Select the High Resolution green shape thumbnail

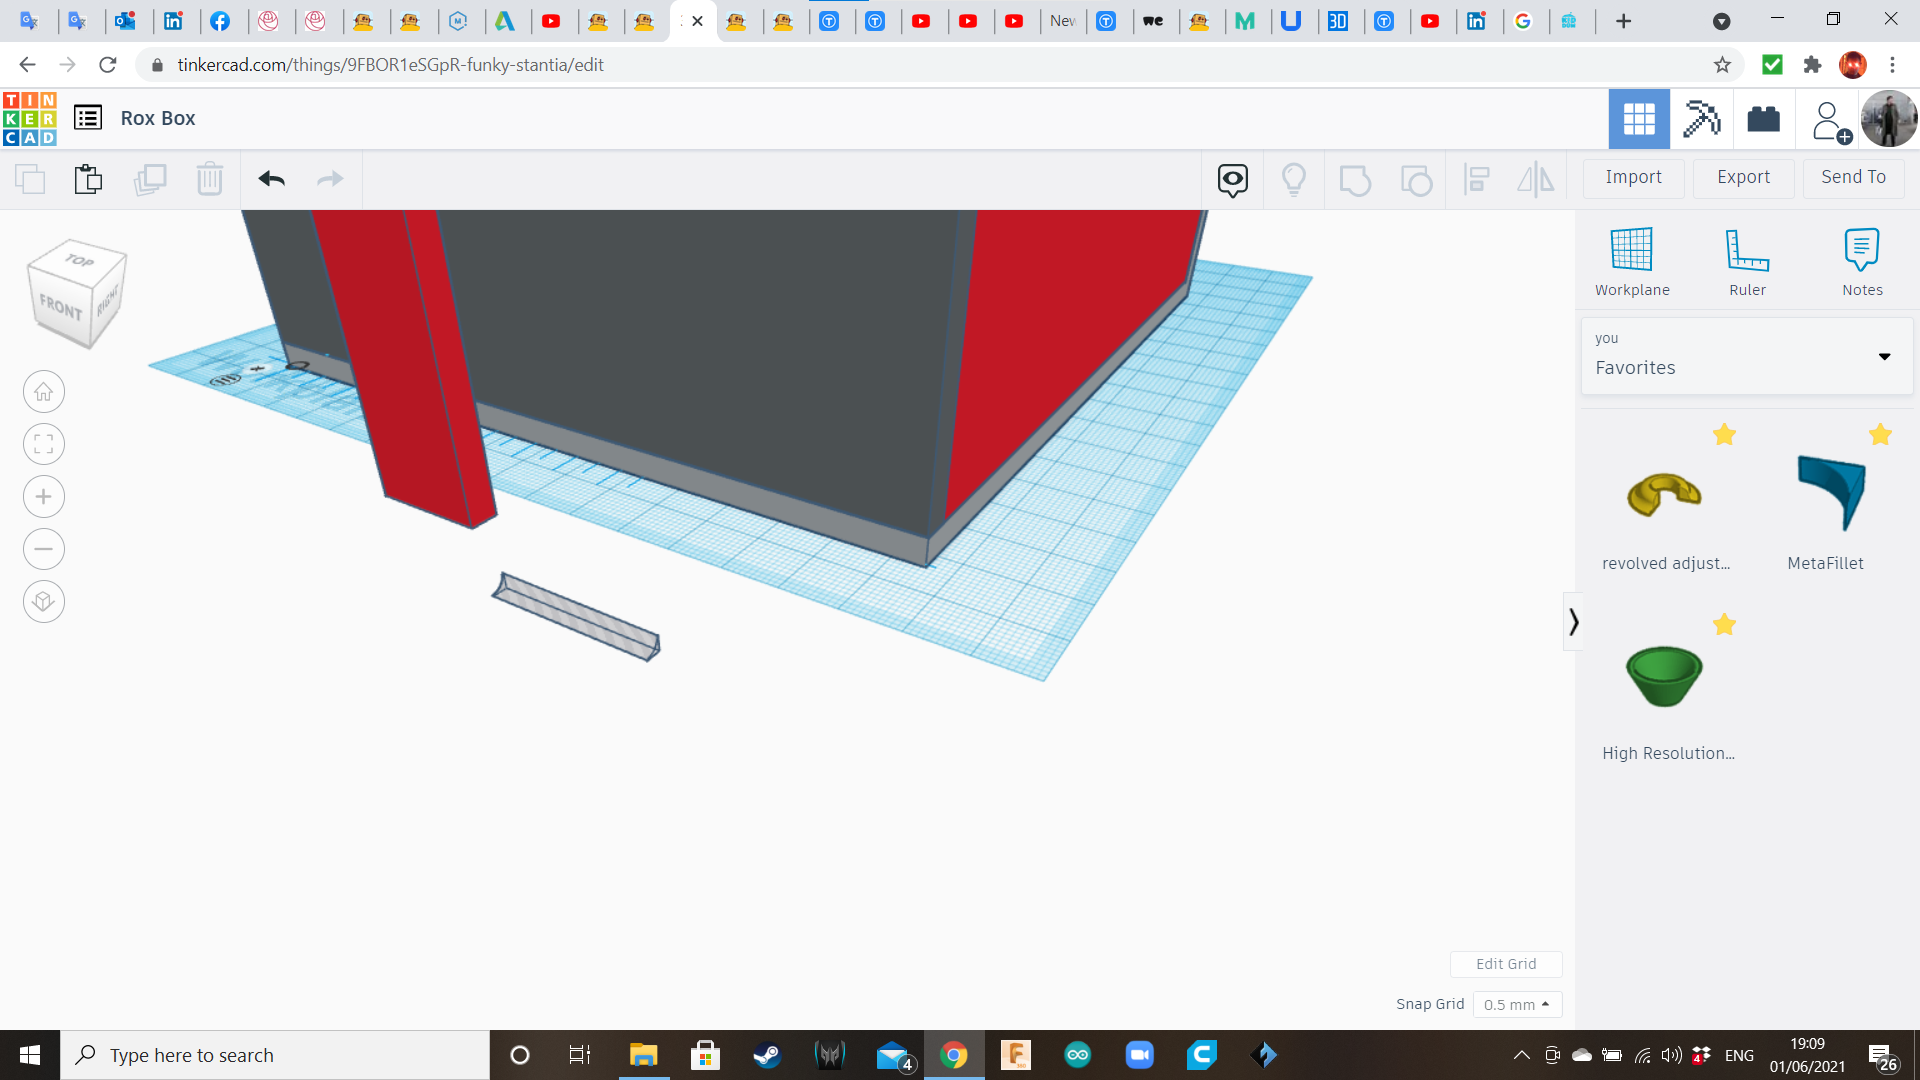(x=1664, y=677)
